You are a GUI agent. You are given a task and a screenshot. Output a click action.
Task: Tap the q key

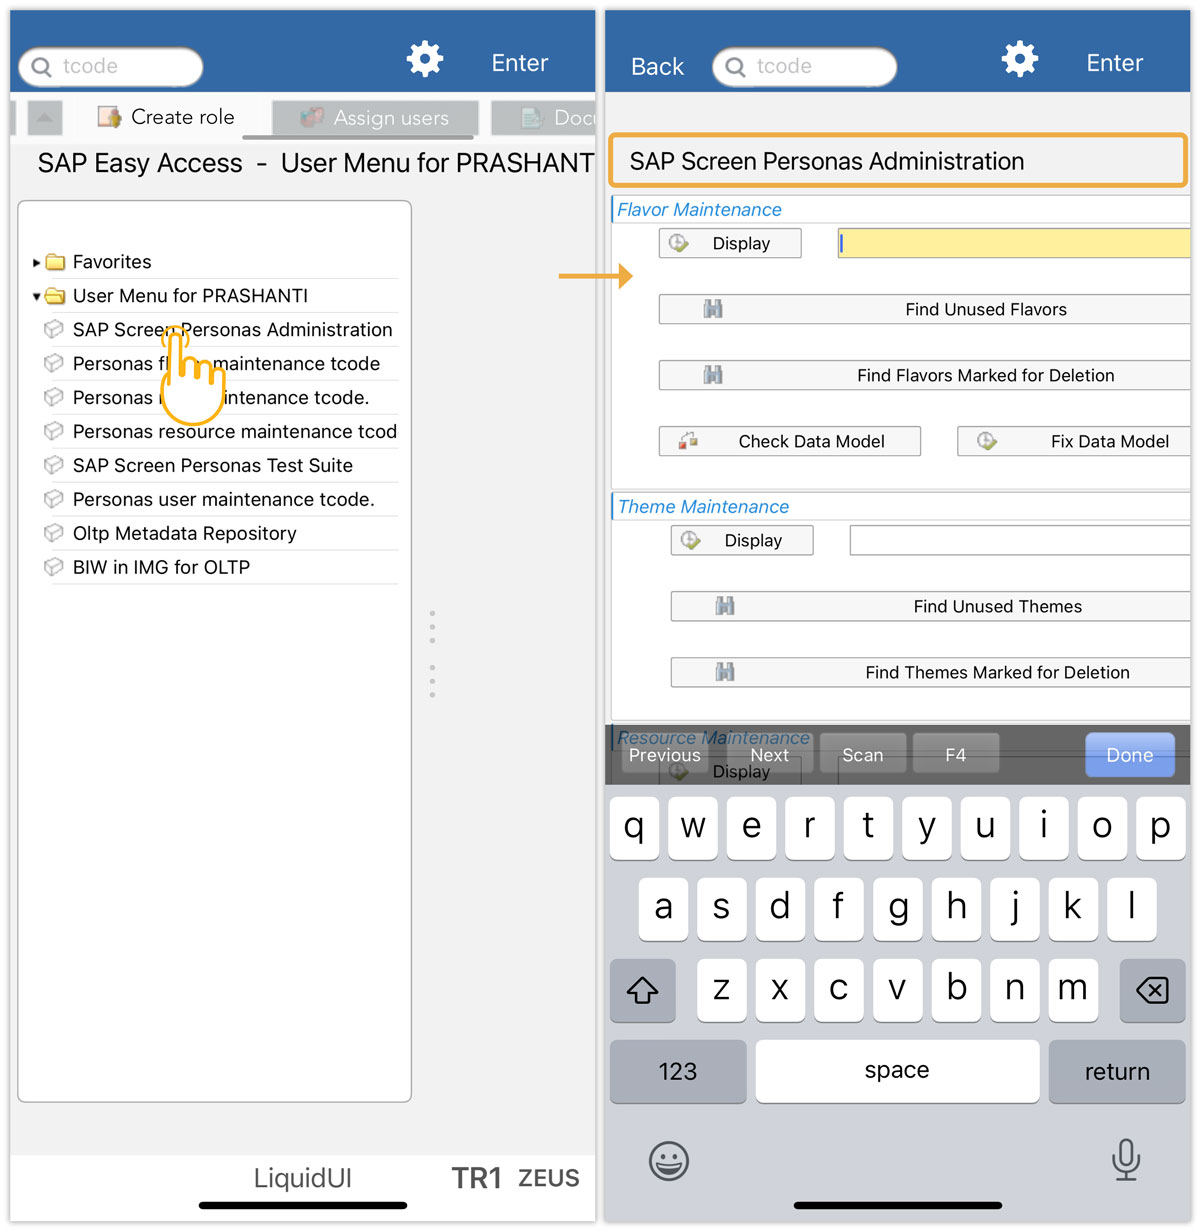click(634, 828)
